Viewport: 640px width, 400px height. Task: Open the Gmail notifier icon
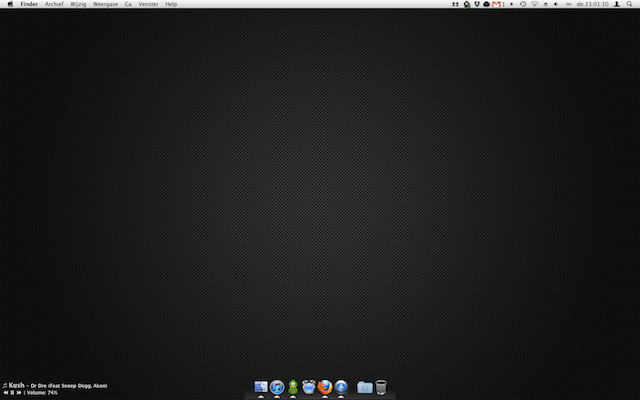tap(496, 4)
